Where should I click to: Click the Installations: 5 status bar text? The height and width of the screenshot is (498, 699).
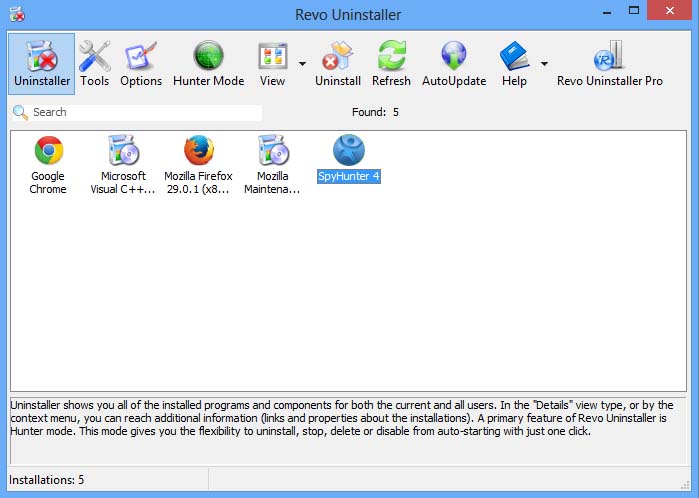click(46, 480)
